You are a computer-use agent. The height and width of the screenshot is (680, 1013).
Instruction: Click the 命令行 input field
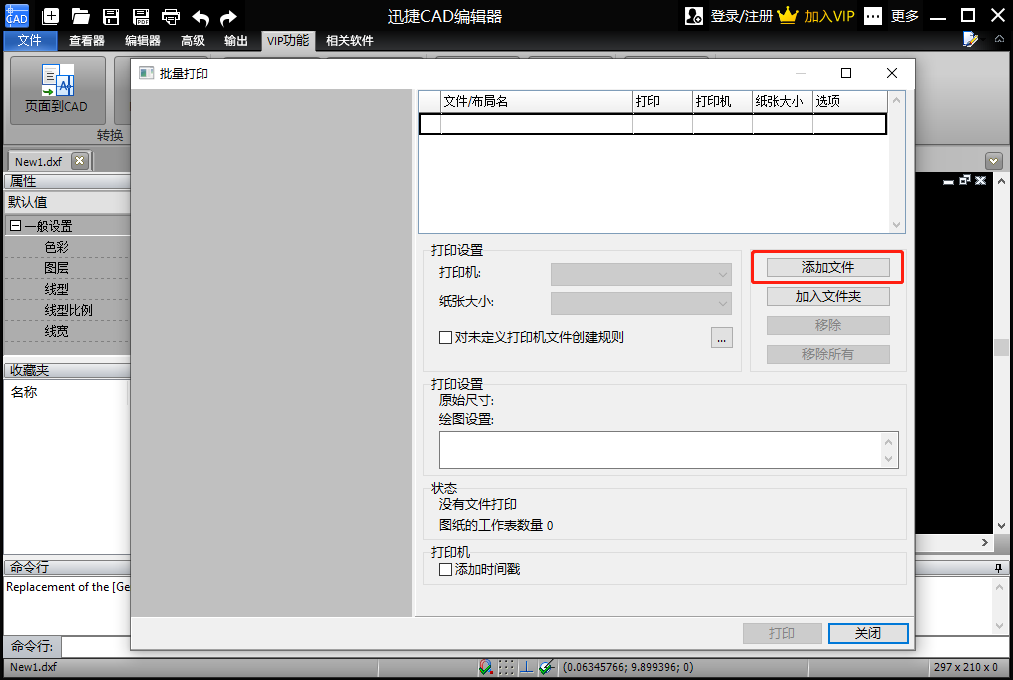(x=96, y=646)
